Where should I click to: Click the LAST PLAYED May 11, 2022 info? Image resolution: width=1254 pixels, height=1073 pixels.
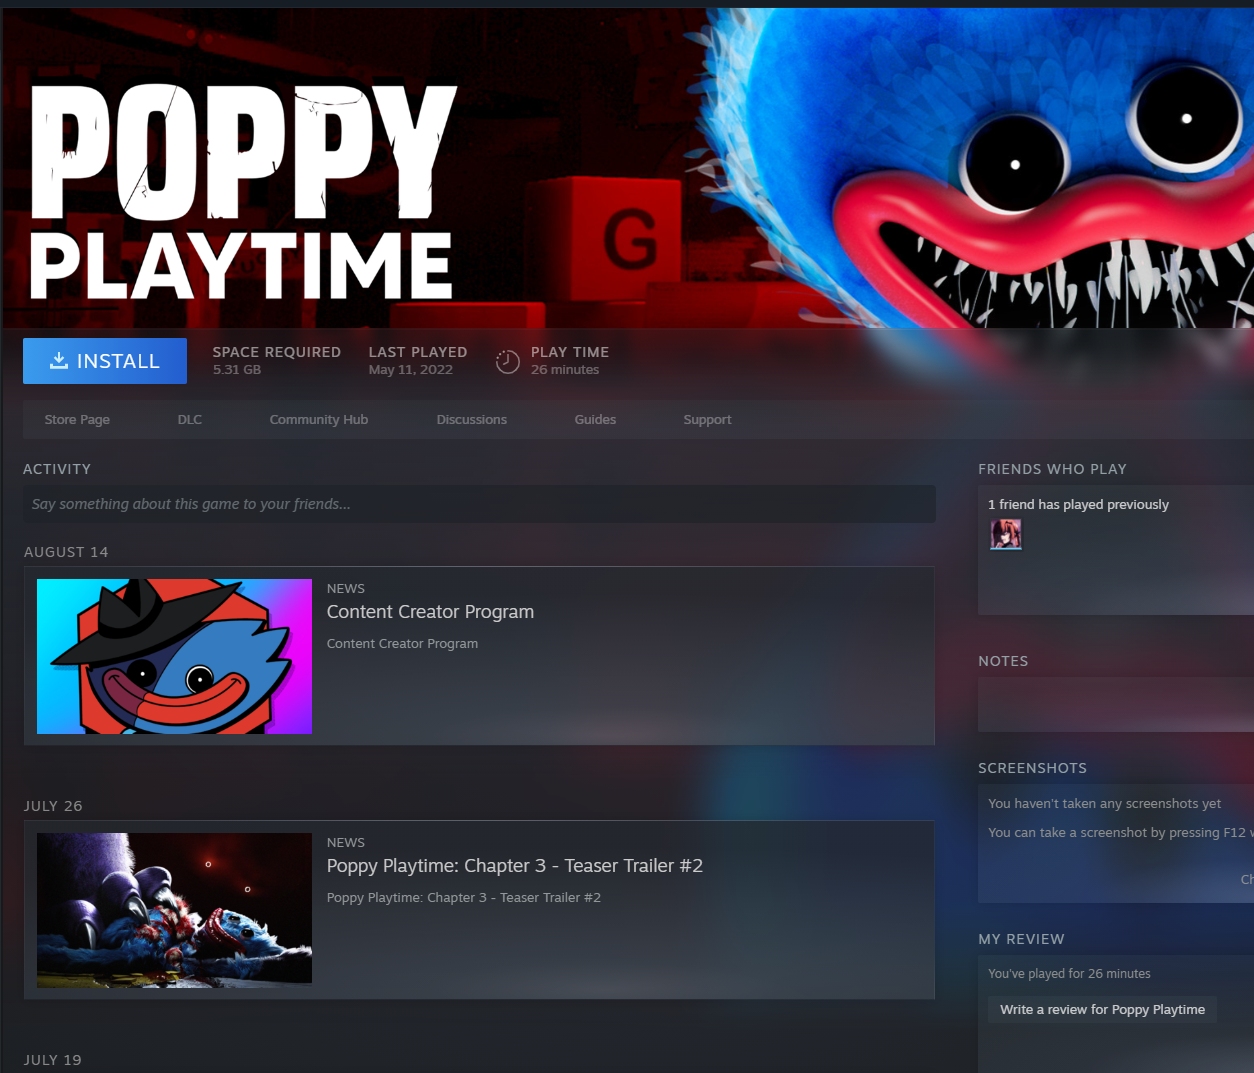[x=418, y=360]
